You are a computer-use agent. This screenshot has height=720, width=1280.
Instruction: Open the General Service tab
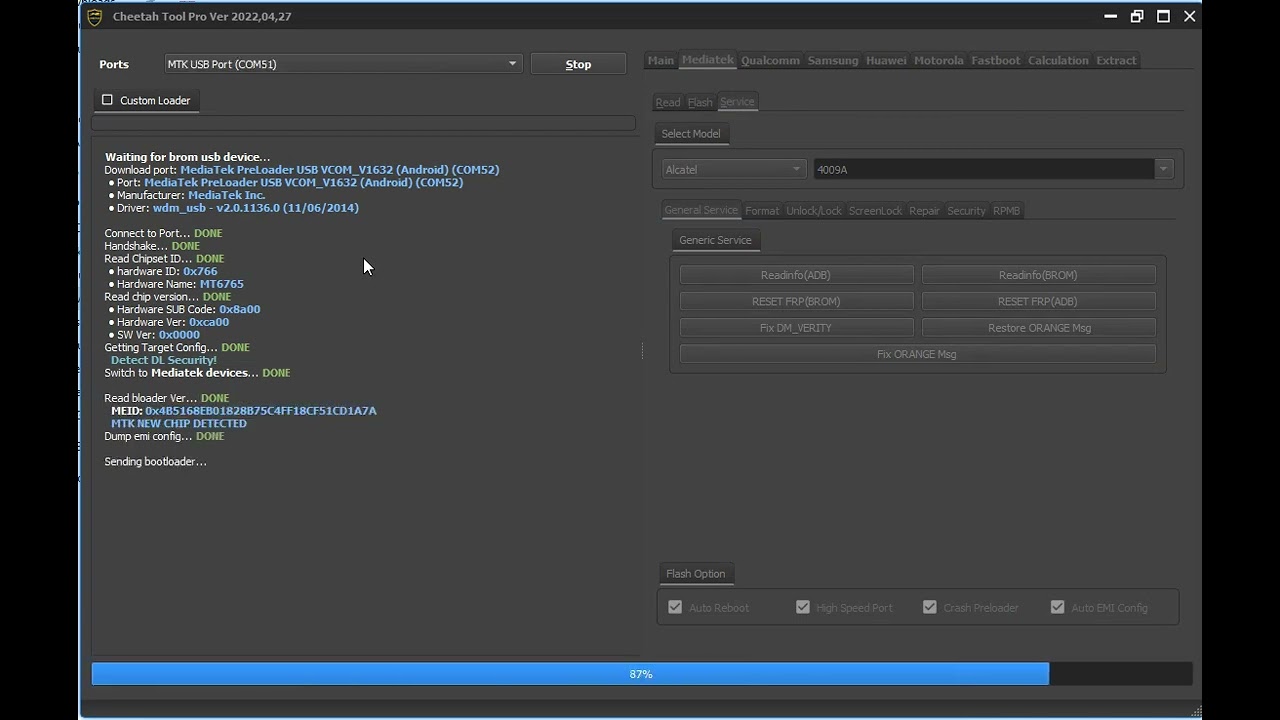[701, 210]
